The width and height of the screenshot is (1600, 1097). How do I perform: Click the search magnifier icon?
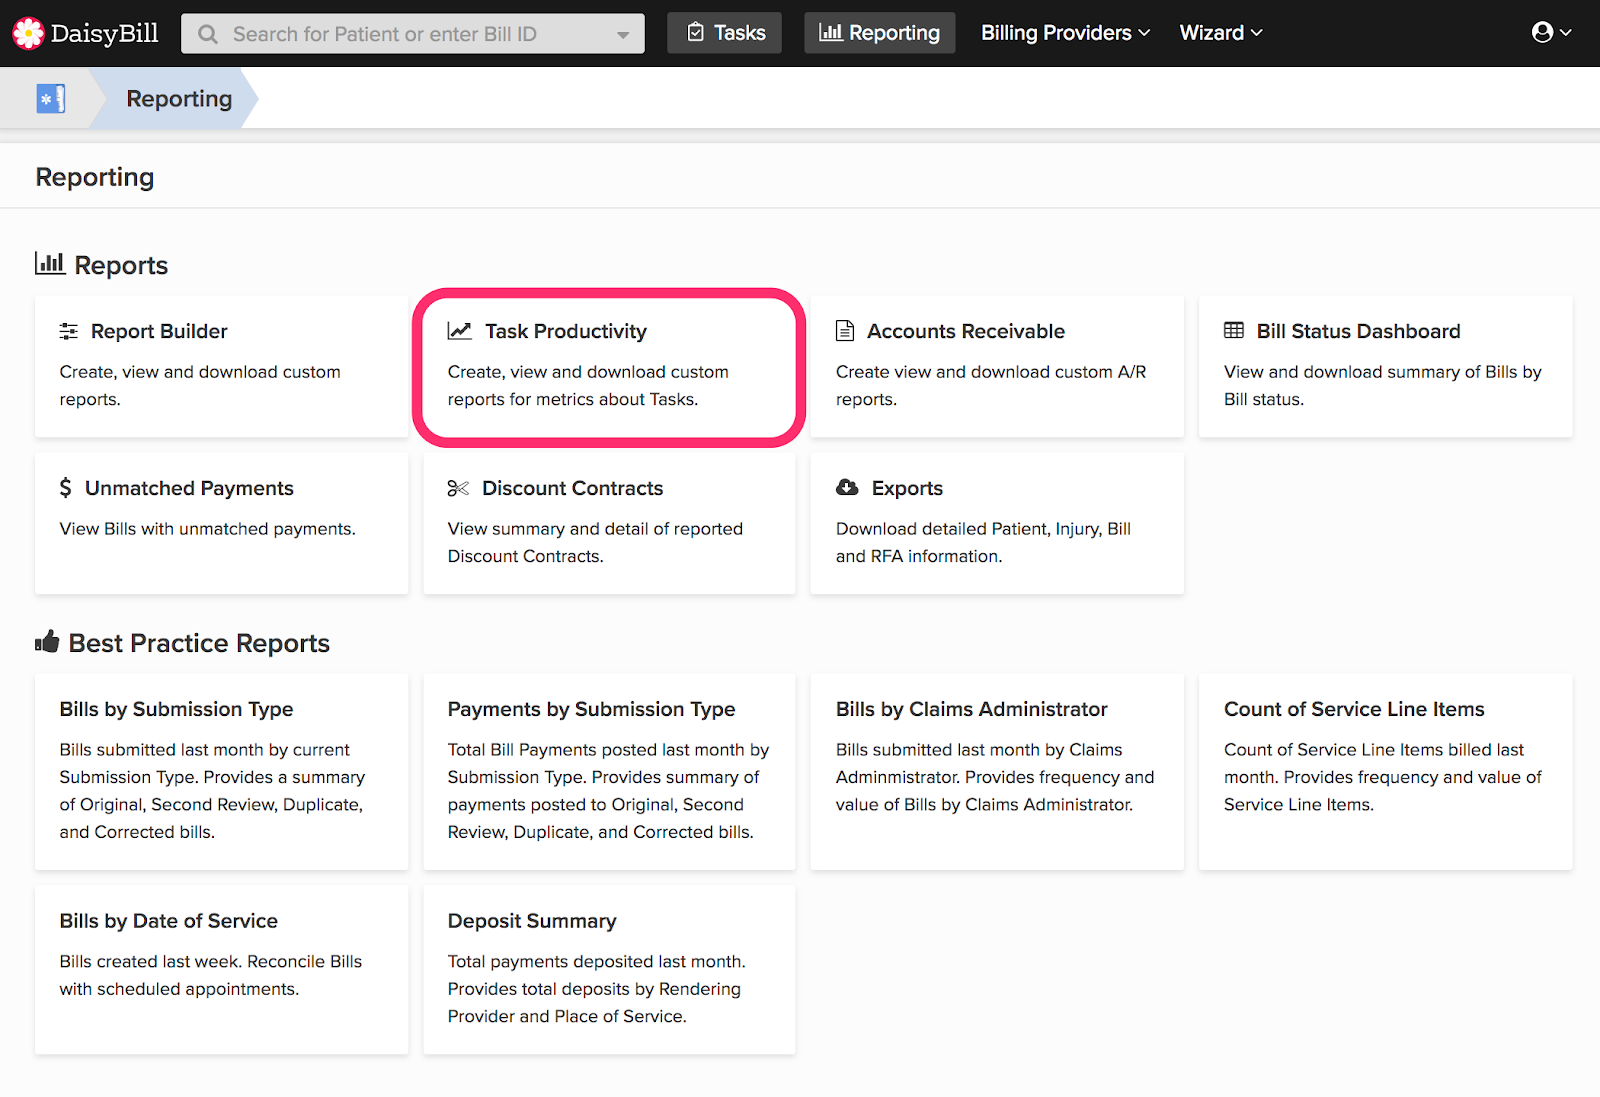[x=208, y=34]
